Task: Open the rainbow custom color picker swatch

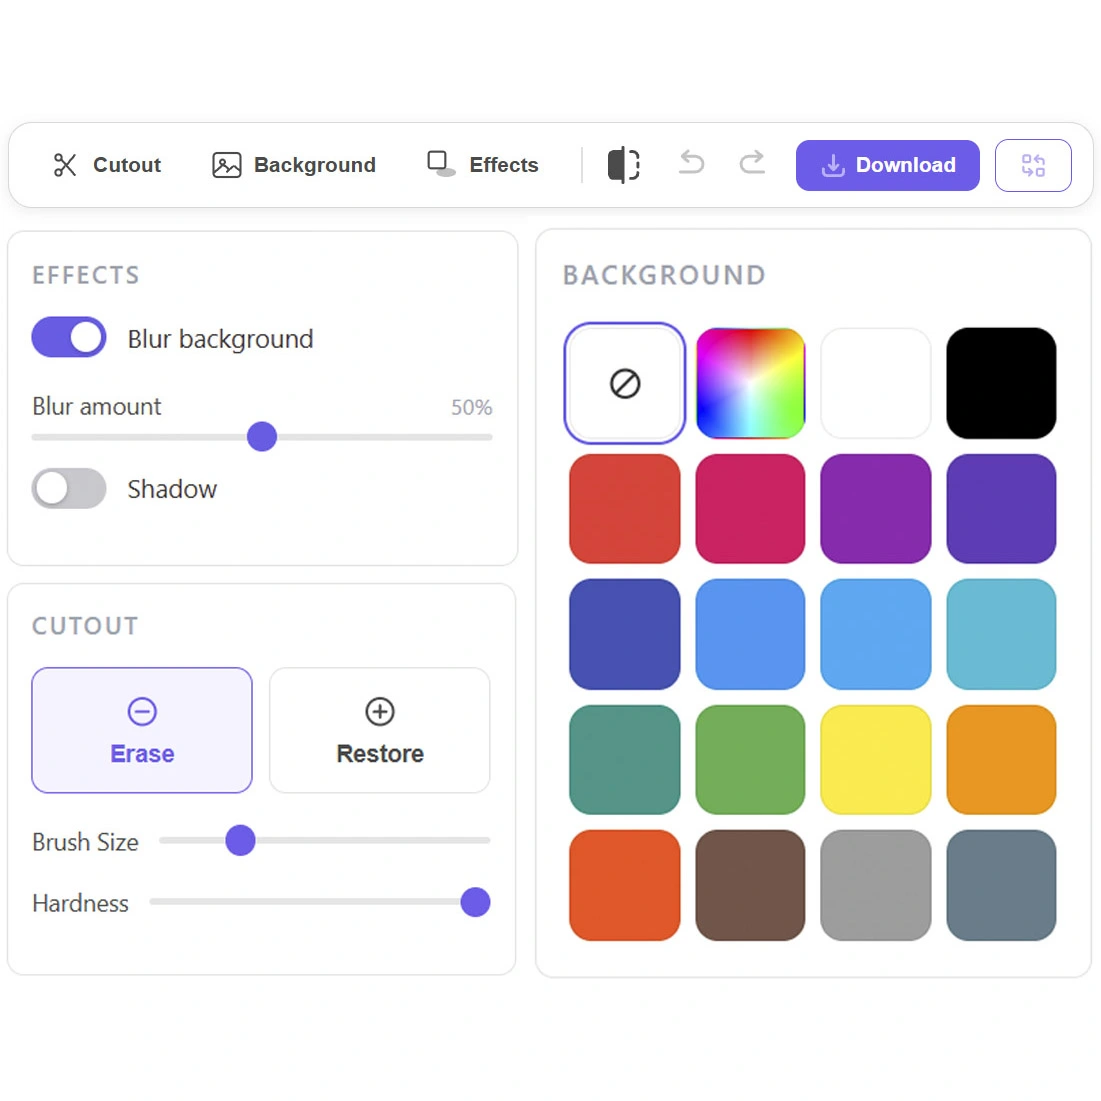Action: pos(750,383)
